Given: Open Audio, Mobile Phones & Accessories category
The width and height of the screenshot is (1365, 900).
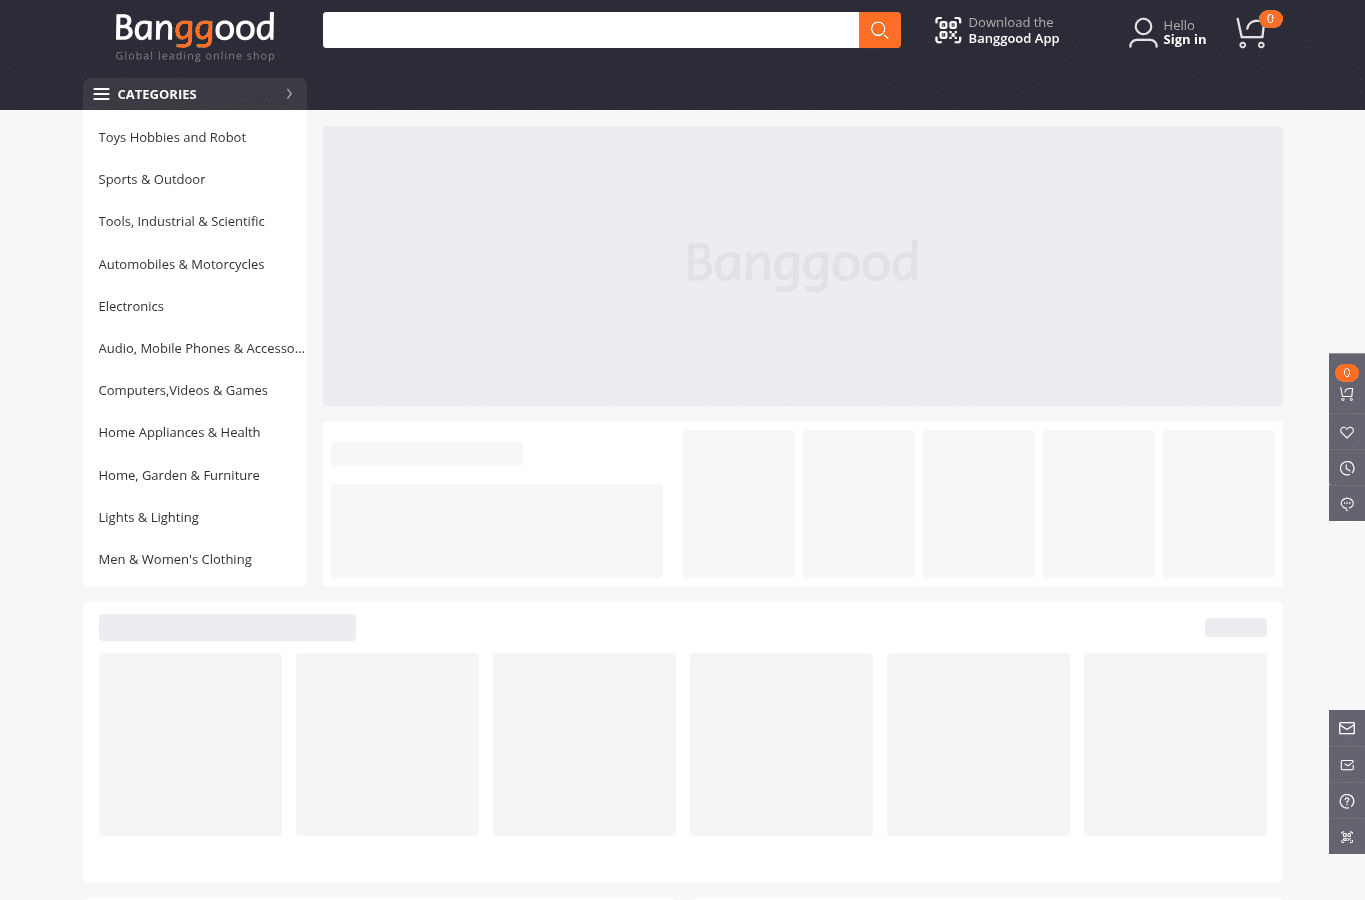Looking at the screenshot, I should click(201, 348).
